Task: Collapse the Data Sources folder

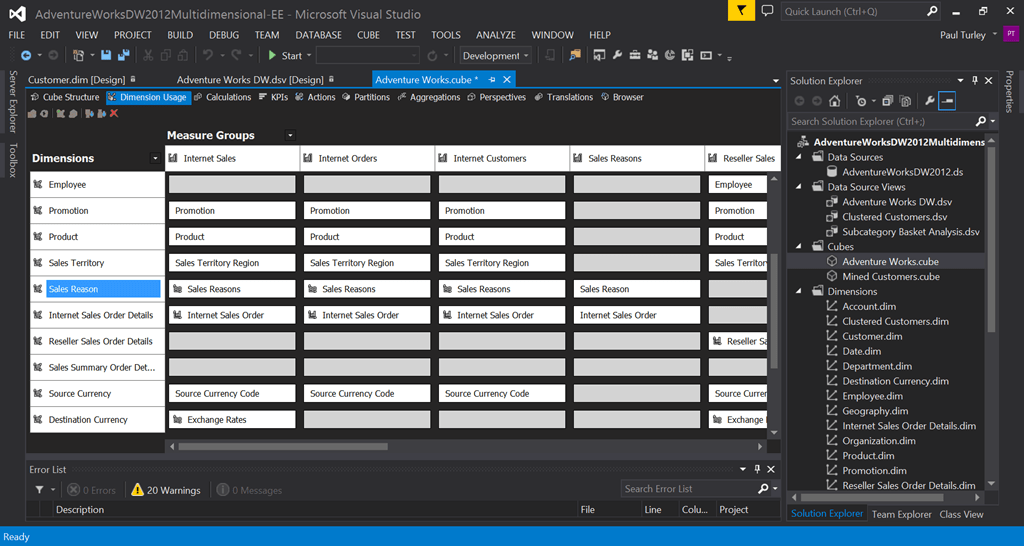Action: (x=799, y=157)
